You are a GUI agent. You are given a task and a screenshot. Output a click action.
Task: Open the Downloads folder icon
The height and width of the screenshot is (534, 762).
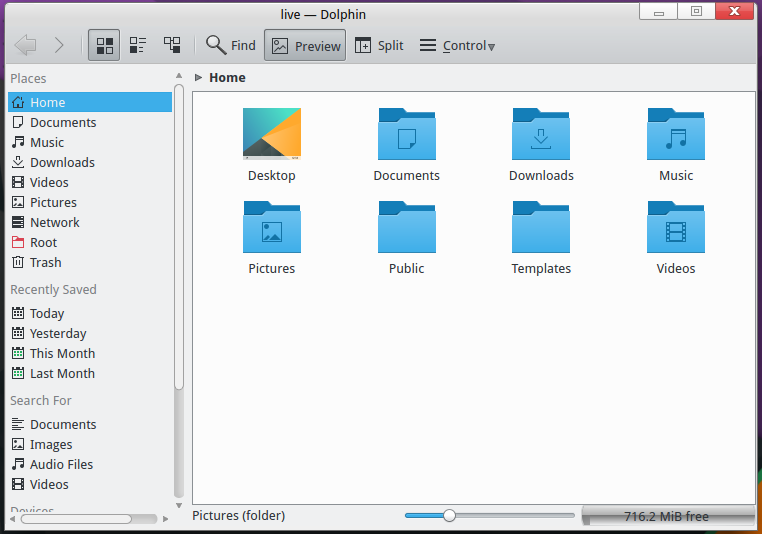click(x=541, y=135)
